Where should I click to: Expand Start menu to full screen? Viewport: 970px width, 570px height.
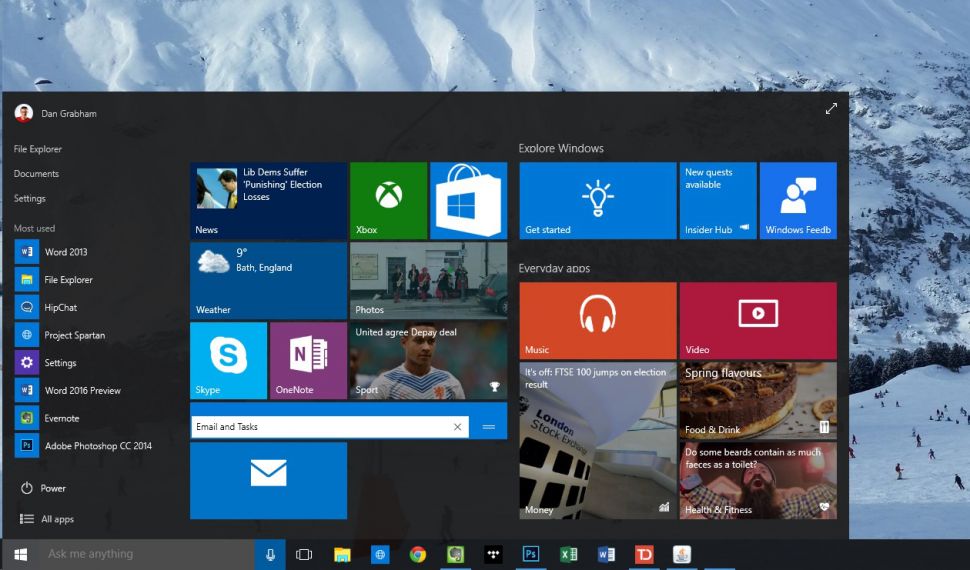831,109
